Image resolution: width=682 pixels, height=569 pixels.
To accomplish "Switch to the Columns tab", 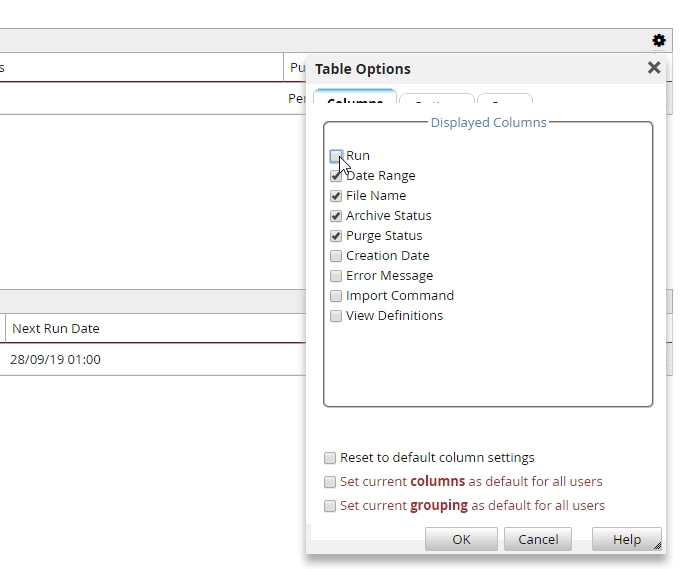I will pos(355,101).
